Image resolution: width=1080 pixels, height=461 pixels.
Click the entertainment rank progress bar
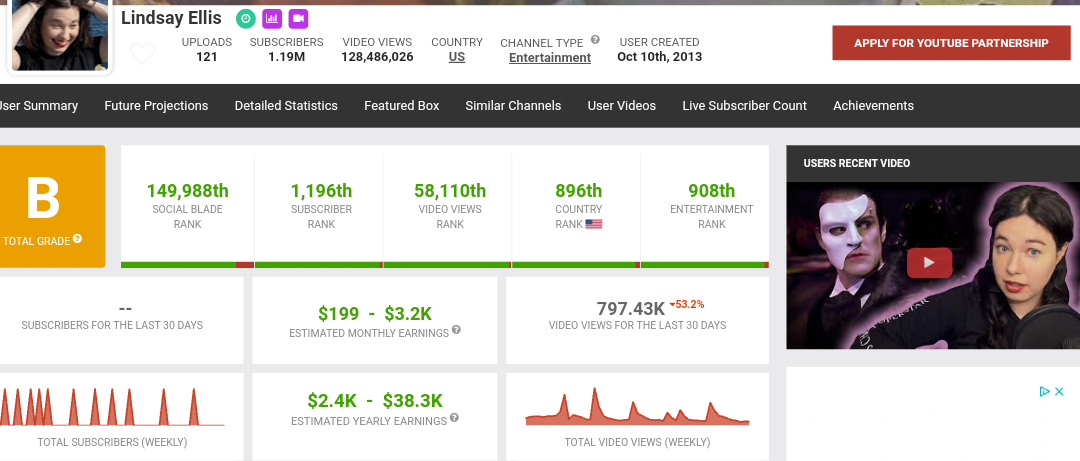(x=705, y=265)
